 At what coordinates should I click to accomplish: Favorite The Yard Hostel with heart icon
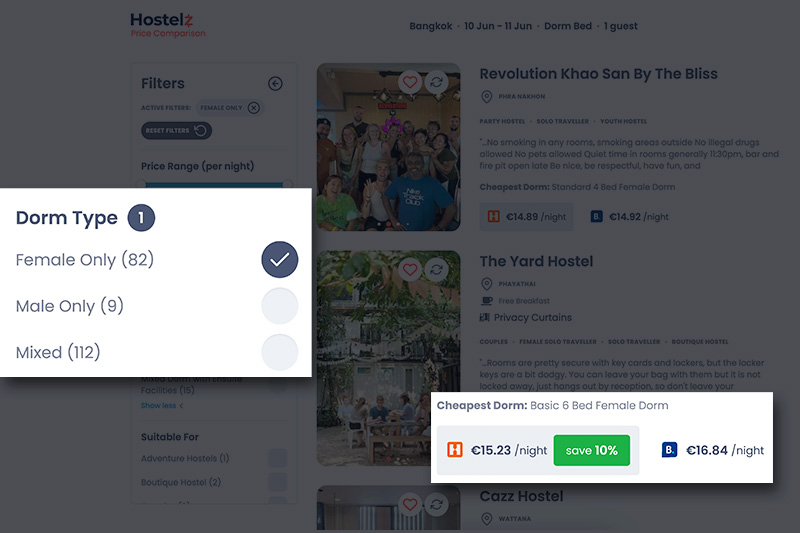coord(410,269)
